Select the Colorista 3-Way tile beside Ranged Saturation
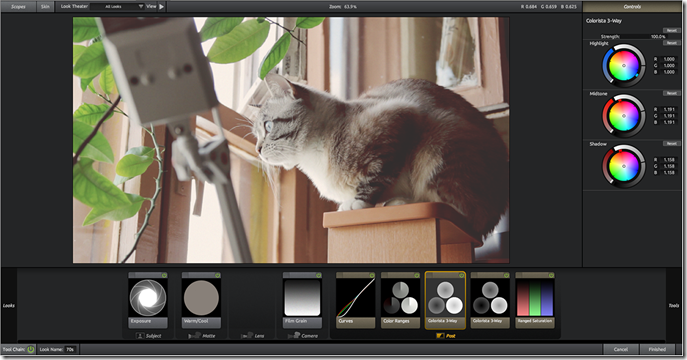This screenshot has height=360, width=687. click(490, 300)
